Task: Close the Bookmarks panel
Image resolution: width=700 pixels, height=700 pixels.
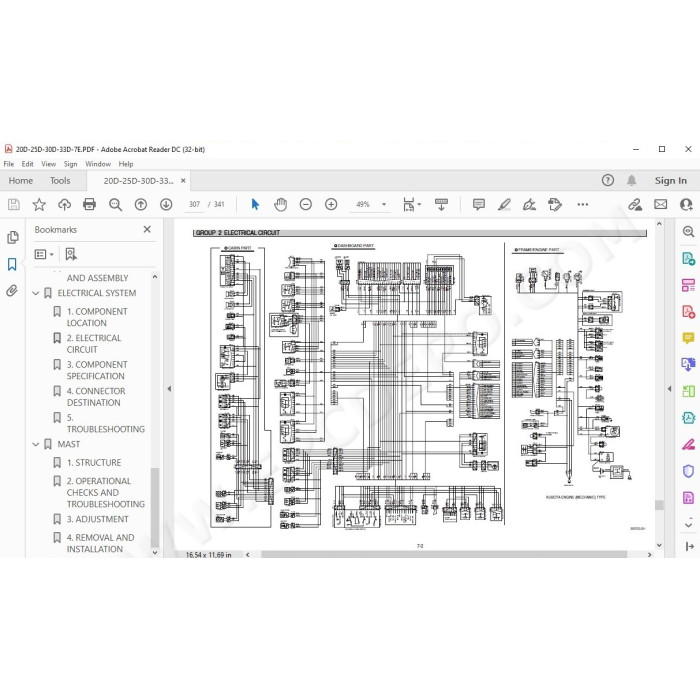Action: point(147,229)
